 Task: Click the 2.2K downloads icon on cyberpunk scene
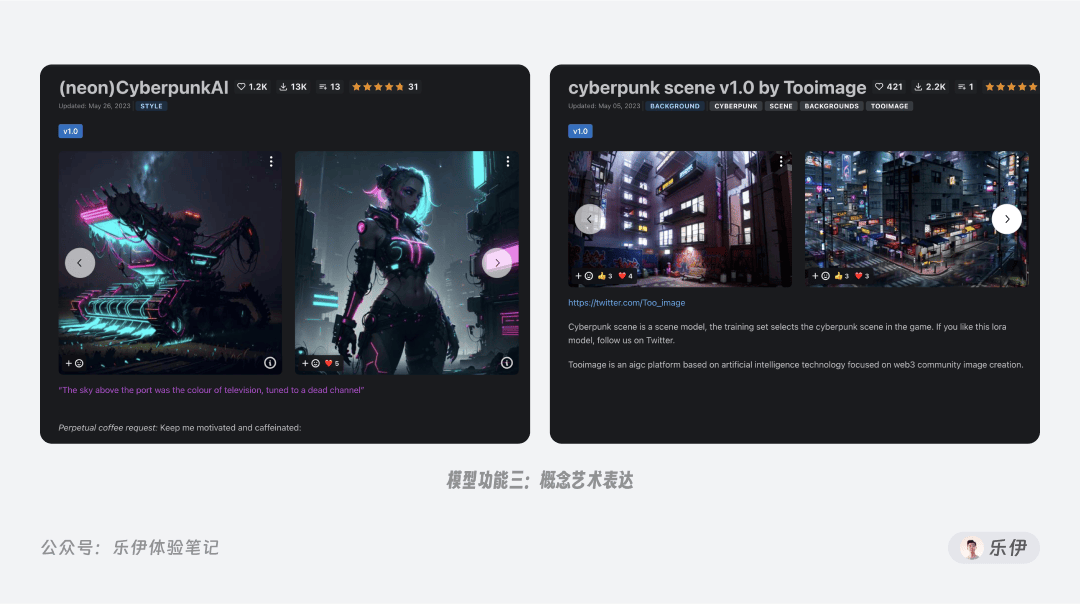[930, 87]
